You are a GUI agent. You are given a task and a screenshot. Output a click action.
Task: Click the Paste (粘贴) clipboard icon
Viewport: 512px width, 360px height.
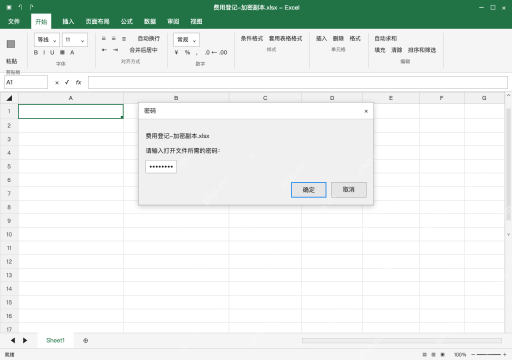pos(11,44)
